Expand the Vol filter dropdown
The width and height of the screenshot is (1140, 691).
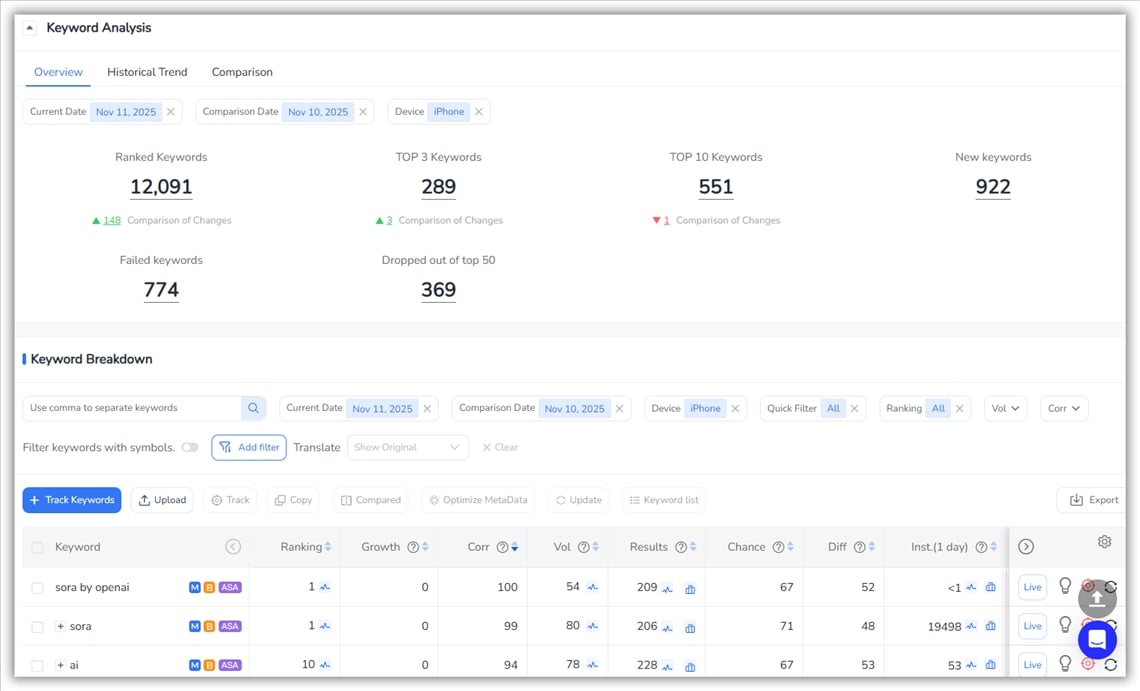(x=1005, y=408)
